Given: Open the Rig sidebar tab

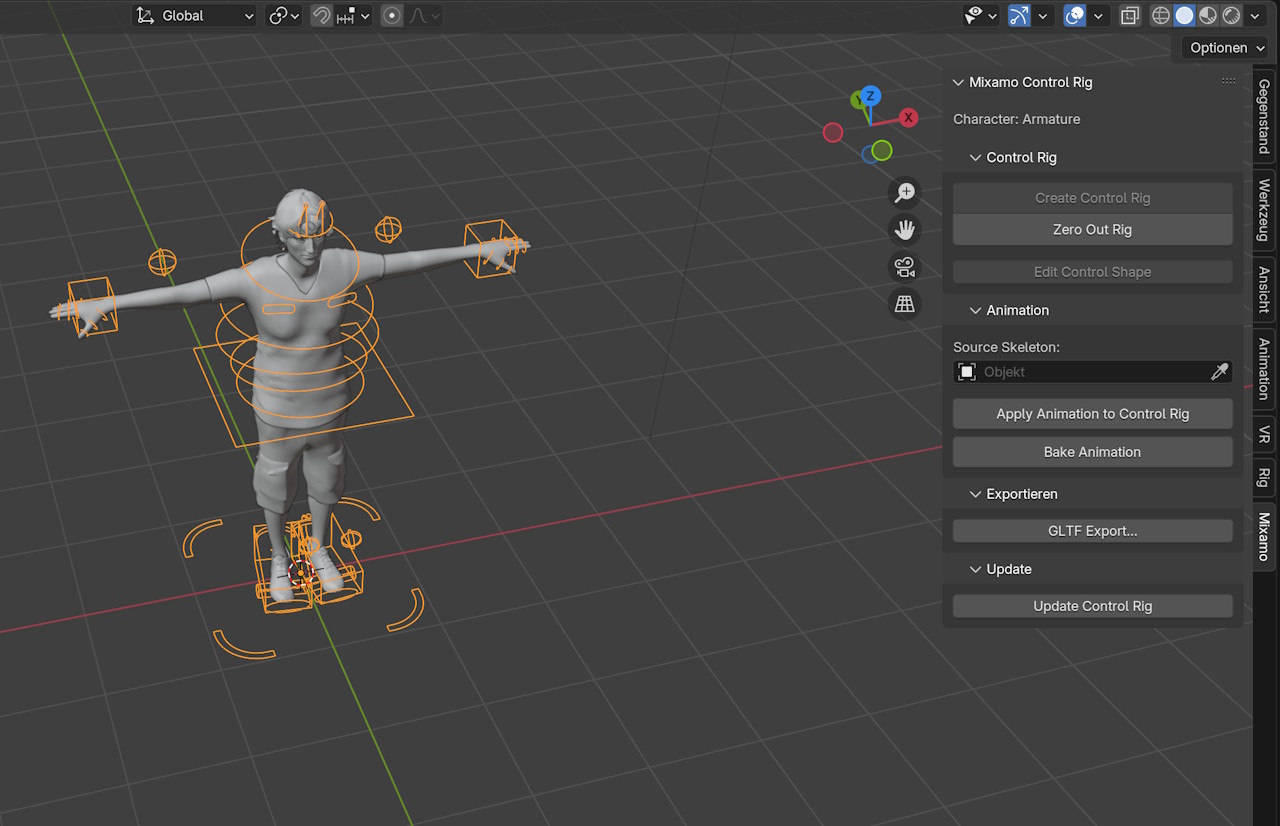Looking at the screenshot, I should 1264,477.
